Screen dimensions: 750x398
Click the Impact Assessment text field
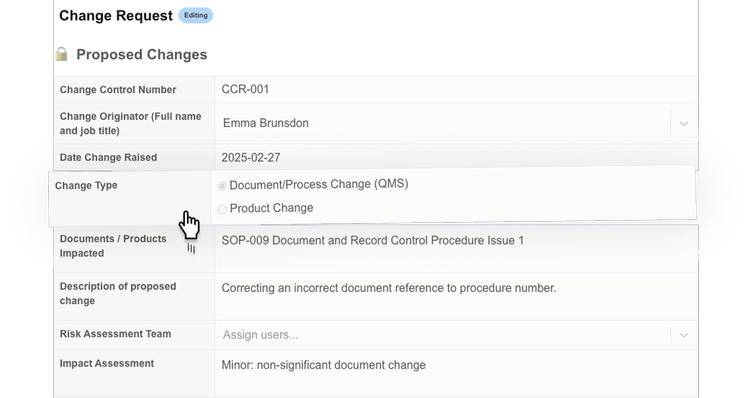point(455,374)
